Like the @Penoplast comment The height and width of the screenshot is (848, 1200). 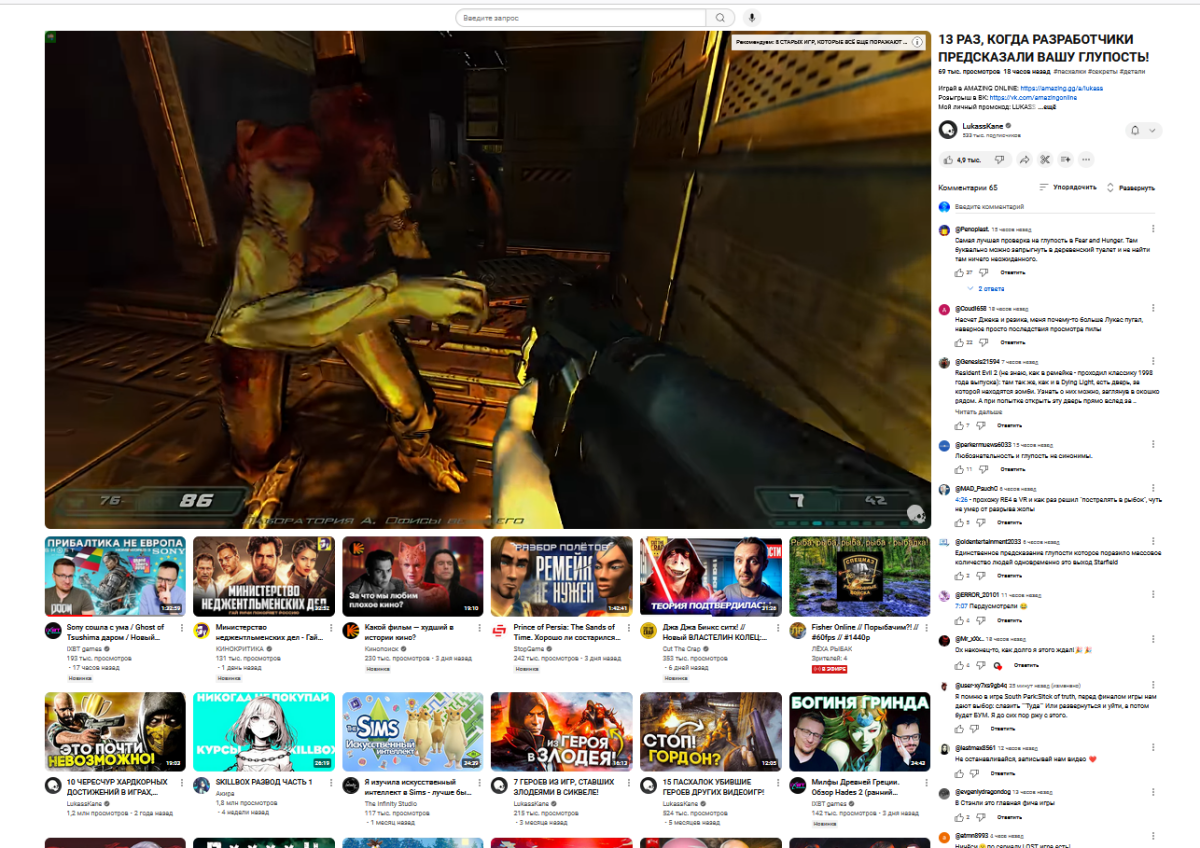click(960, 272)
